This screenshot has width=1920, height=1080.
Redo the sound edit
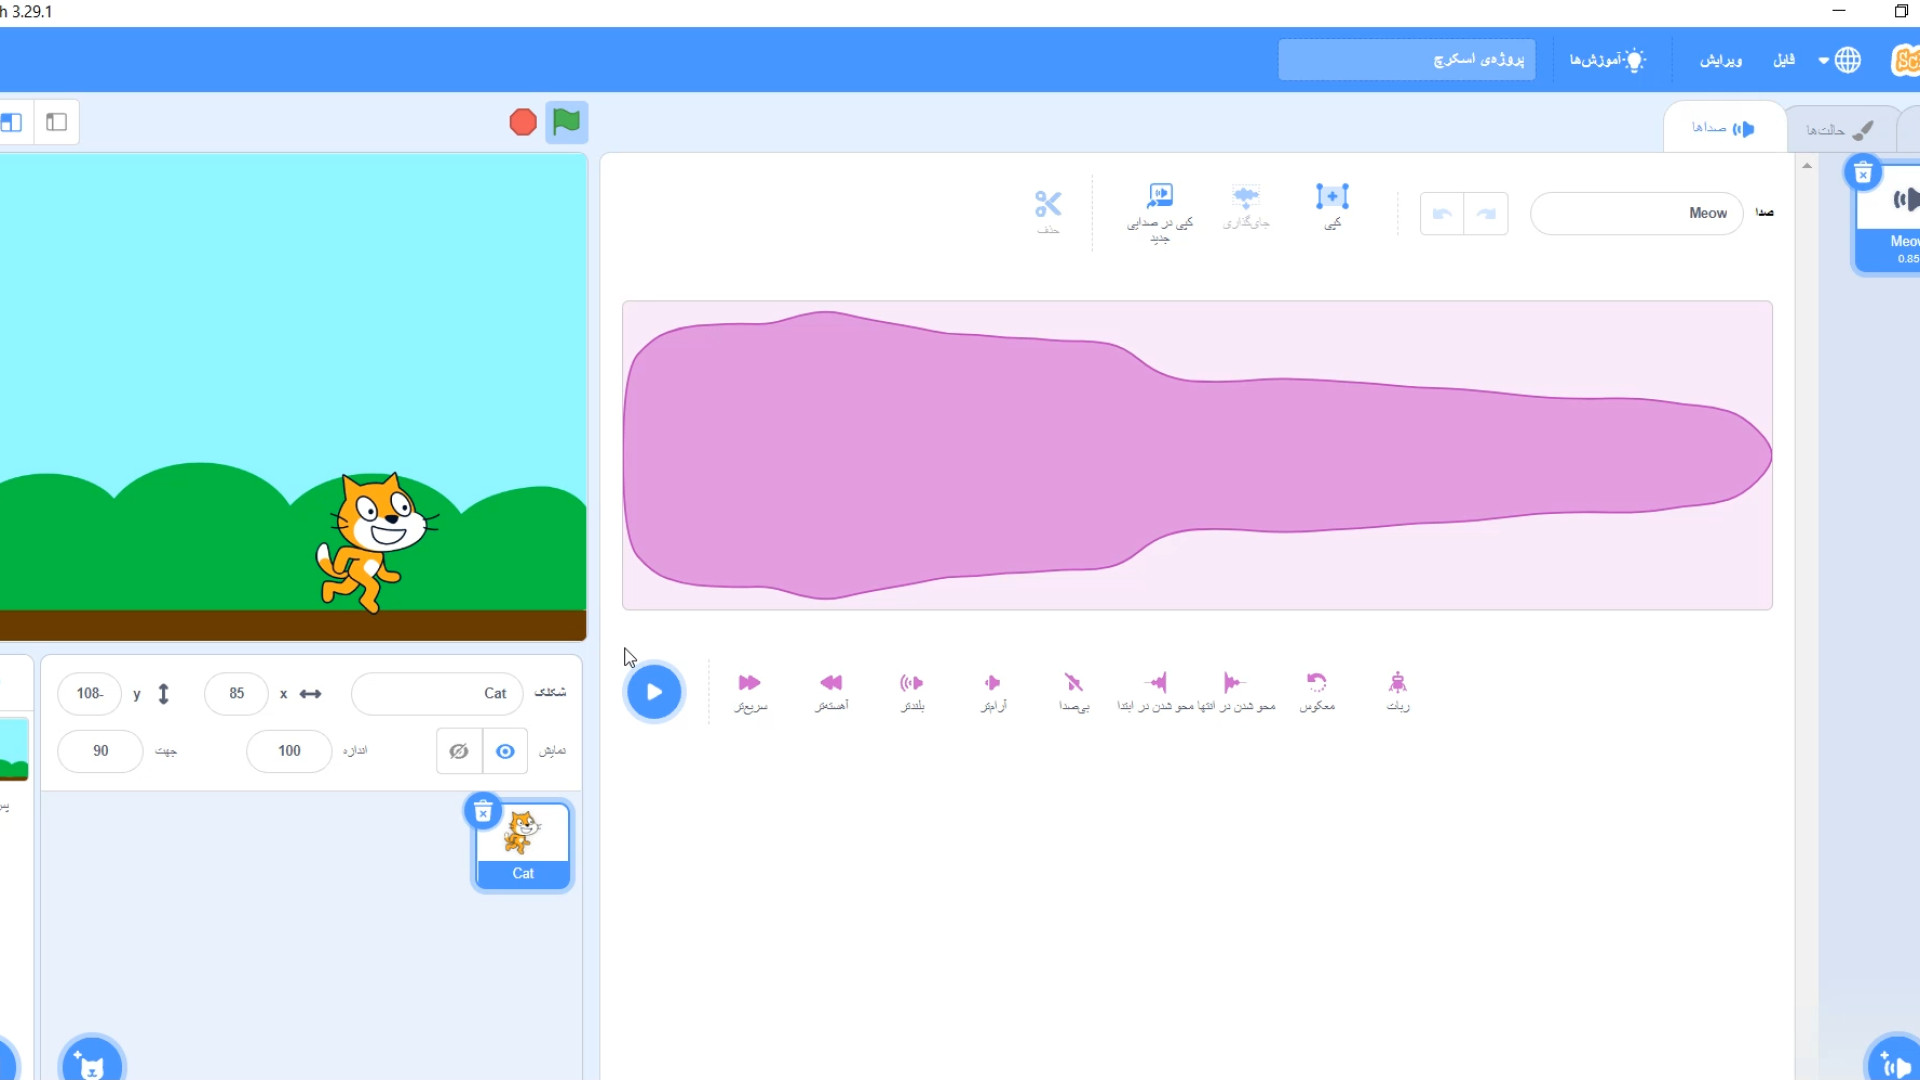[x=1486, y=214]
